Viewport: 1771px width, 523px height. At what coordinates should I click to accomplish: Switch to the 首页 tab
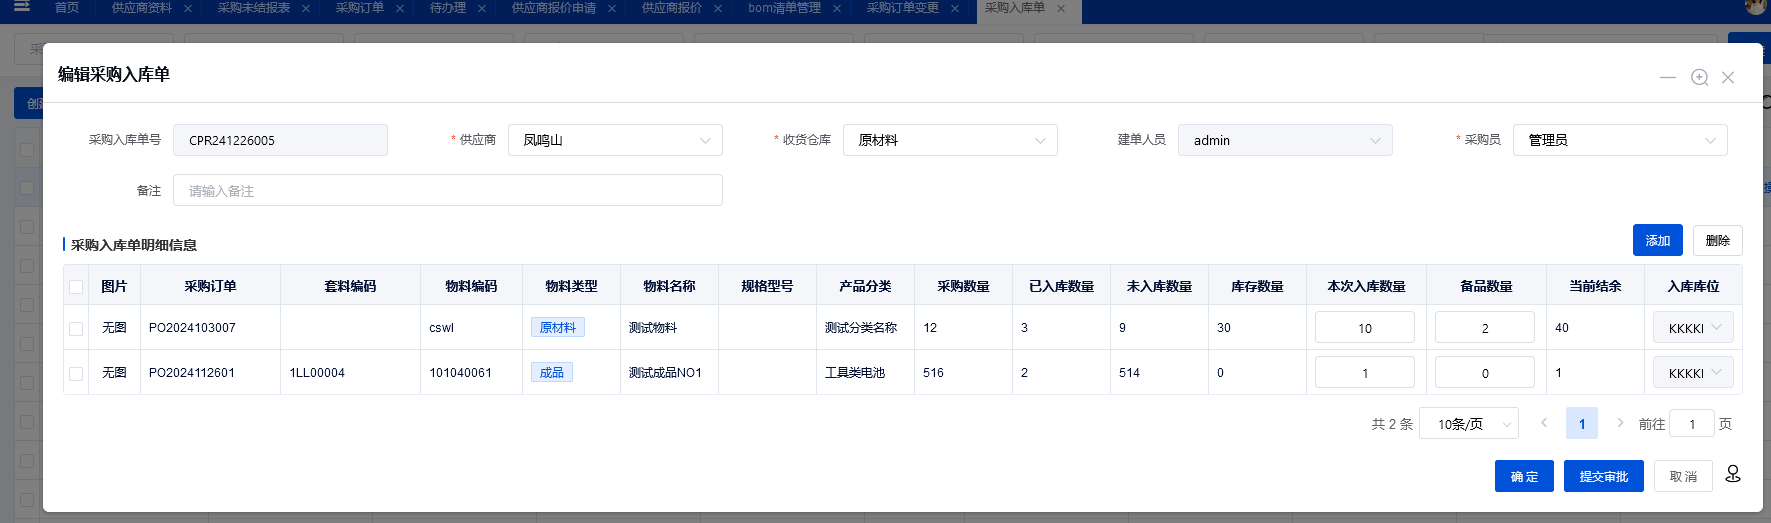67,7
